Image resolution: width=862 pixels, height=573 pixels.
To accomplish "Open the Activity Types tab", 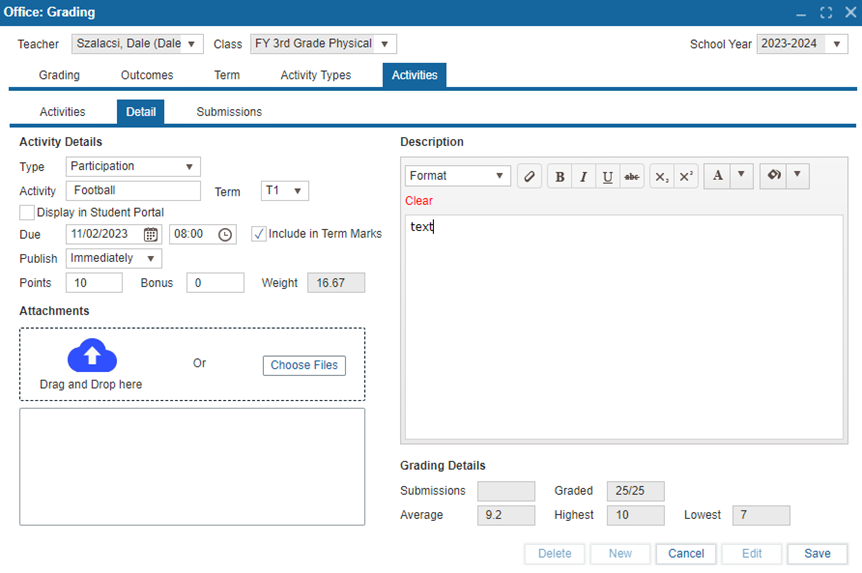I will coord(315,75).
